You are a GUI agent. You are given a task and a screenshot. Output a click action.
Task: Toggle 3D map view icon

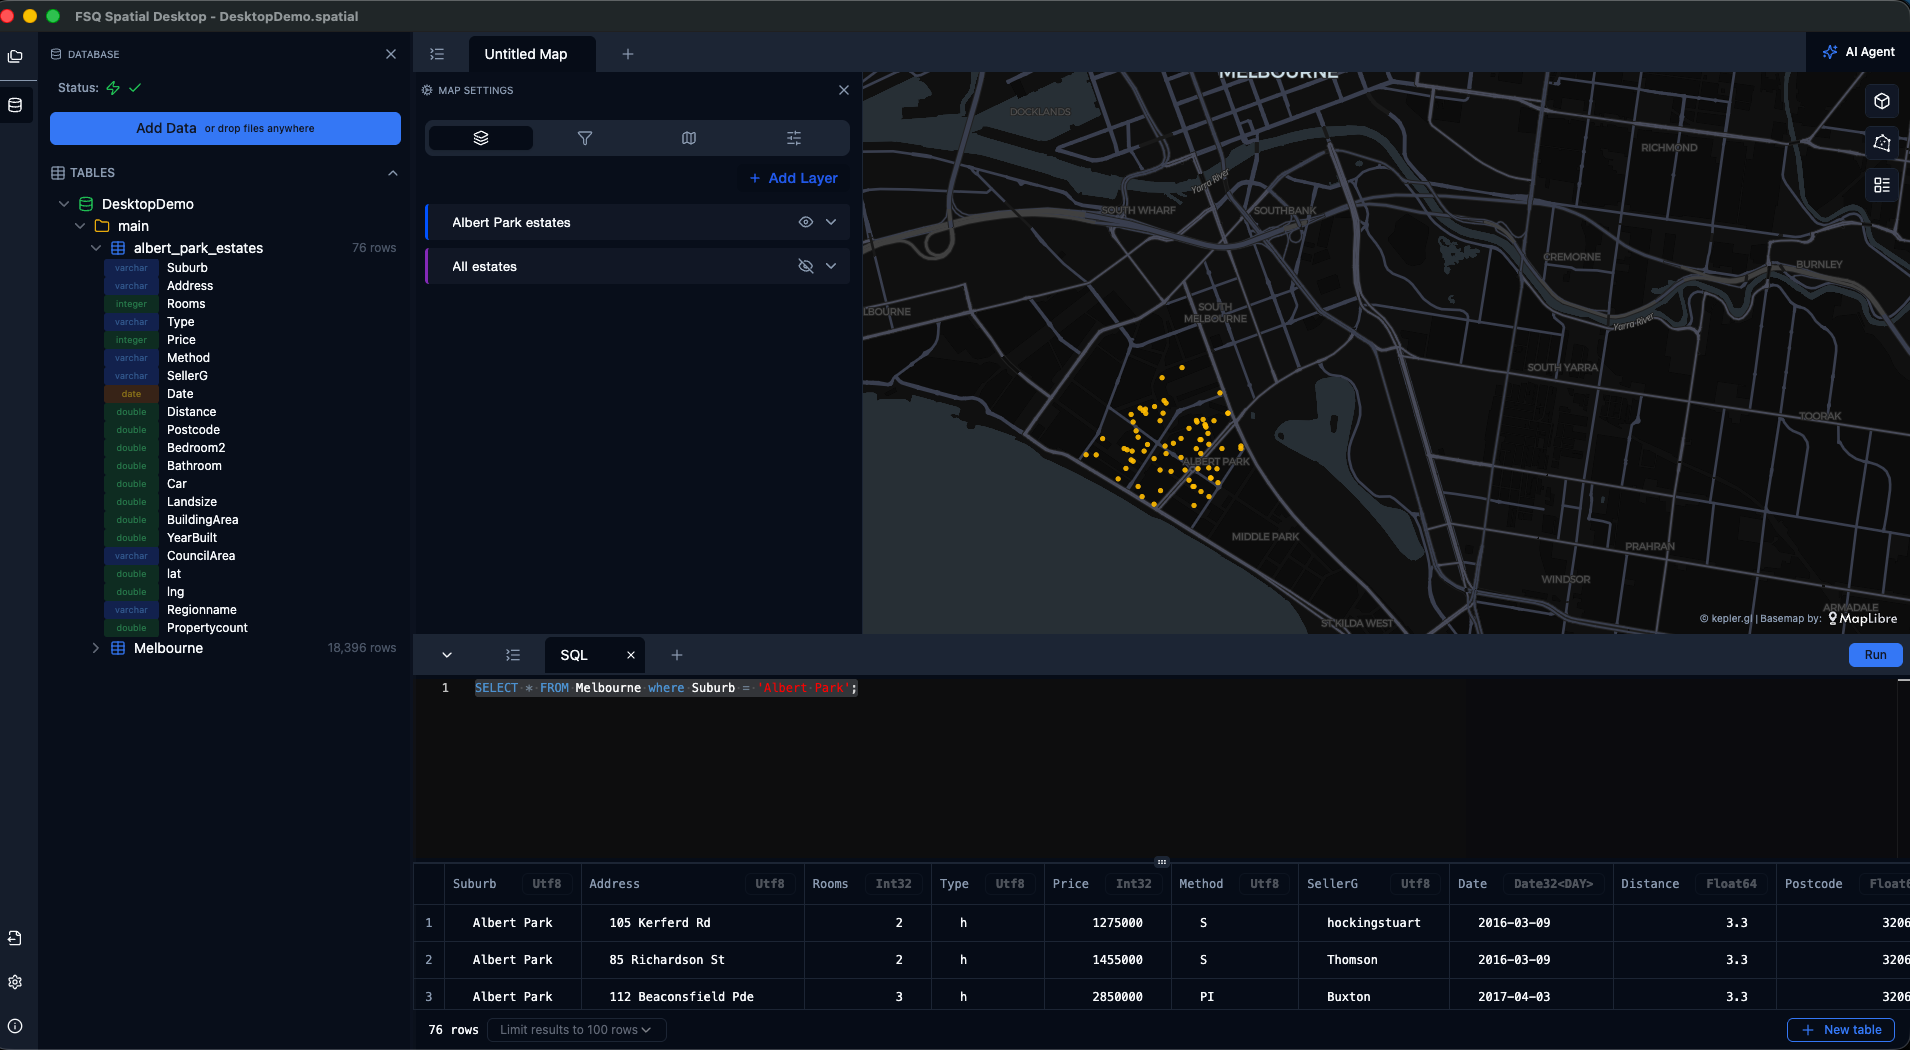1882,101
